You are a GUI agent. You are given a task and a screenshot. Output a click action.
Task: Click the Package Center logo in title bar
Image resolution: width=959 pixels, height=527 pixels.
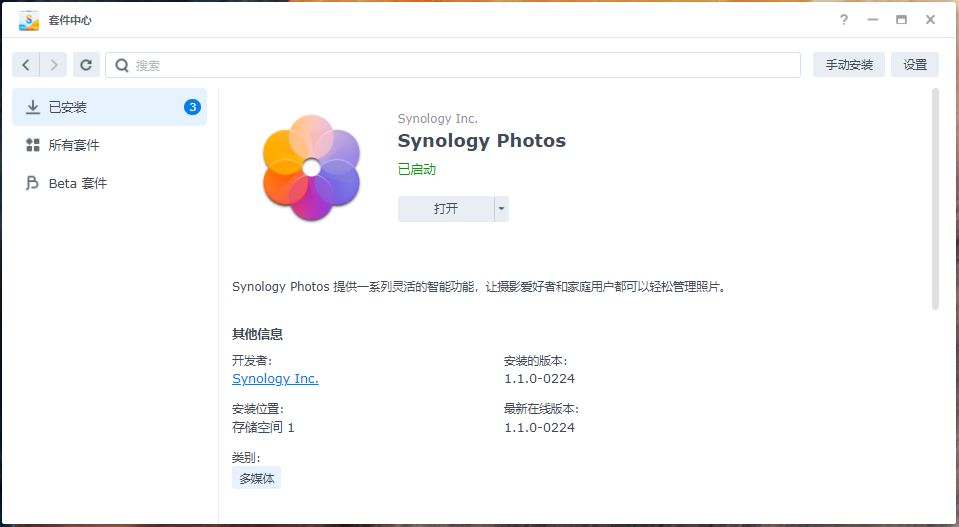(29, 20)
